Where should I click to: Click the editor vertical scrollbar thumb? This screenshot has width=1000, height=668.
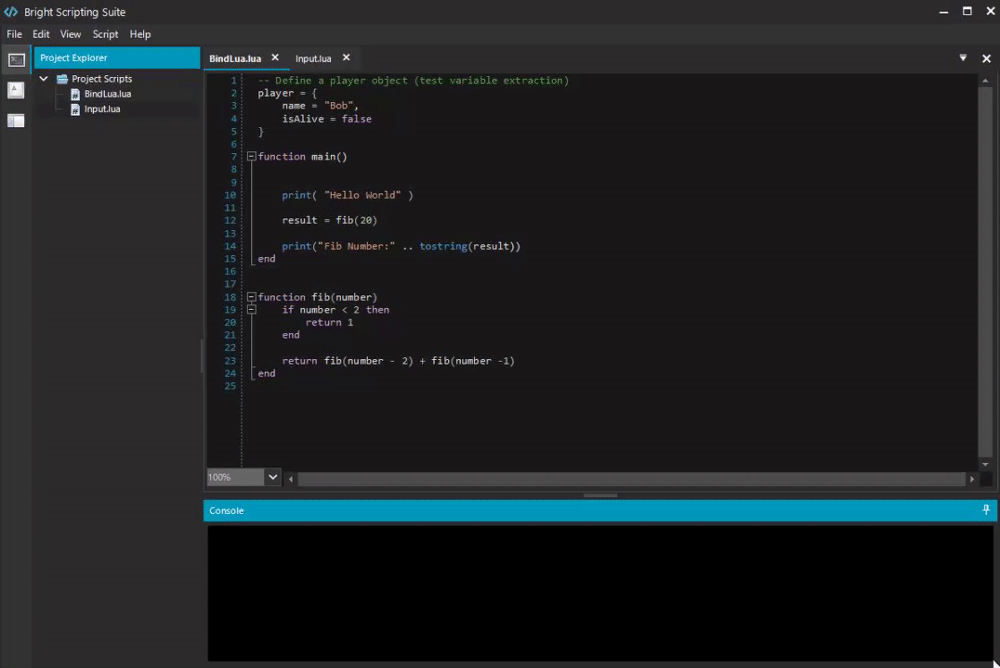point(985,272)
